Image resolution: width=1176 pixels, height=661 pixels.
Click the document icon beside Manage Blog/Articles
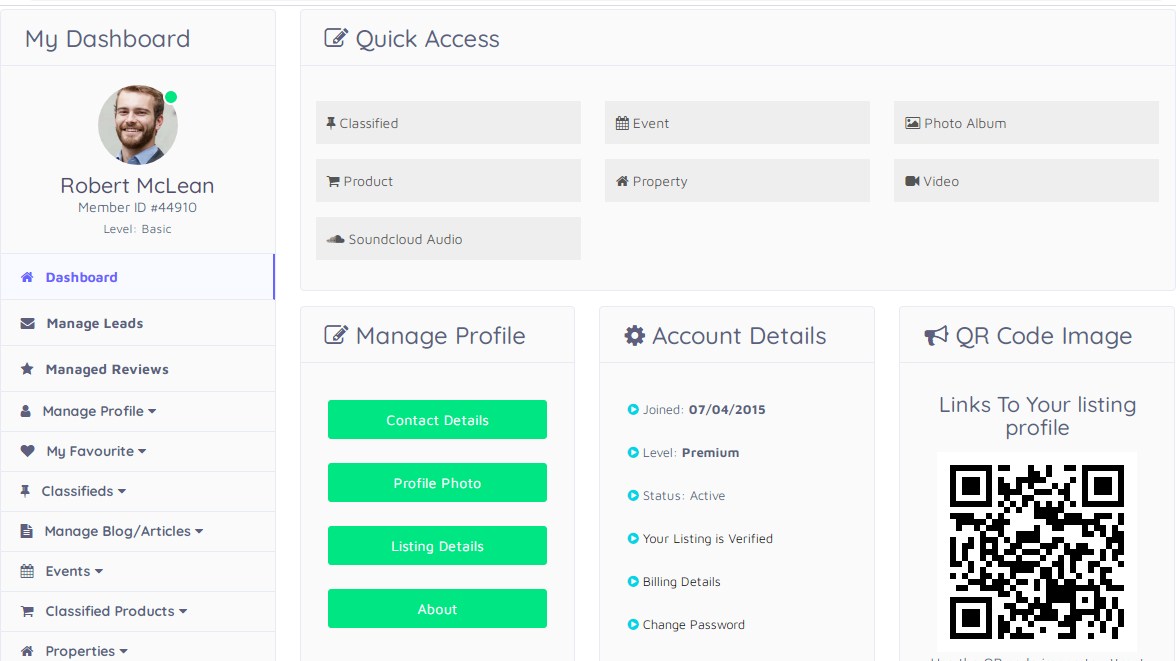[26, 531]
